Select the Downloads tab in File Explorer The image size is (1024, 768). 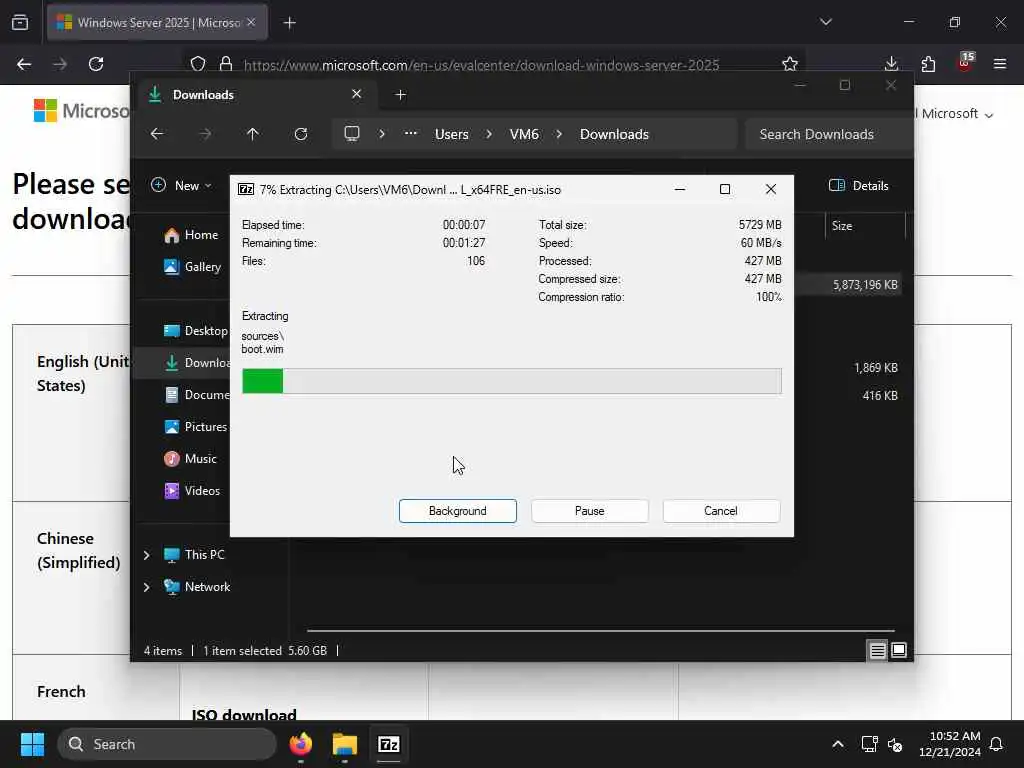click(x=255, y=95)
